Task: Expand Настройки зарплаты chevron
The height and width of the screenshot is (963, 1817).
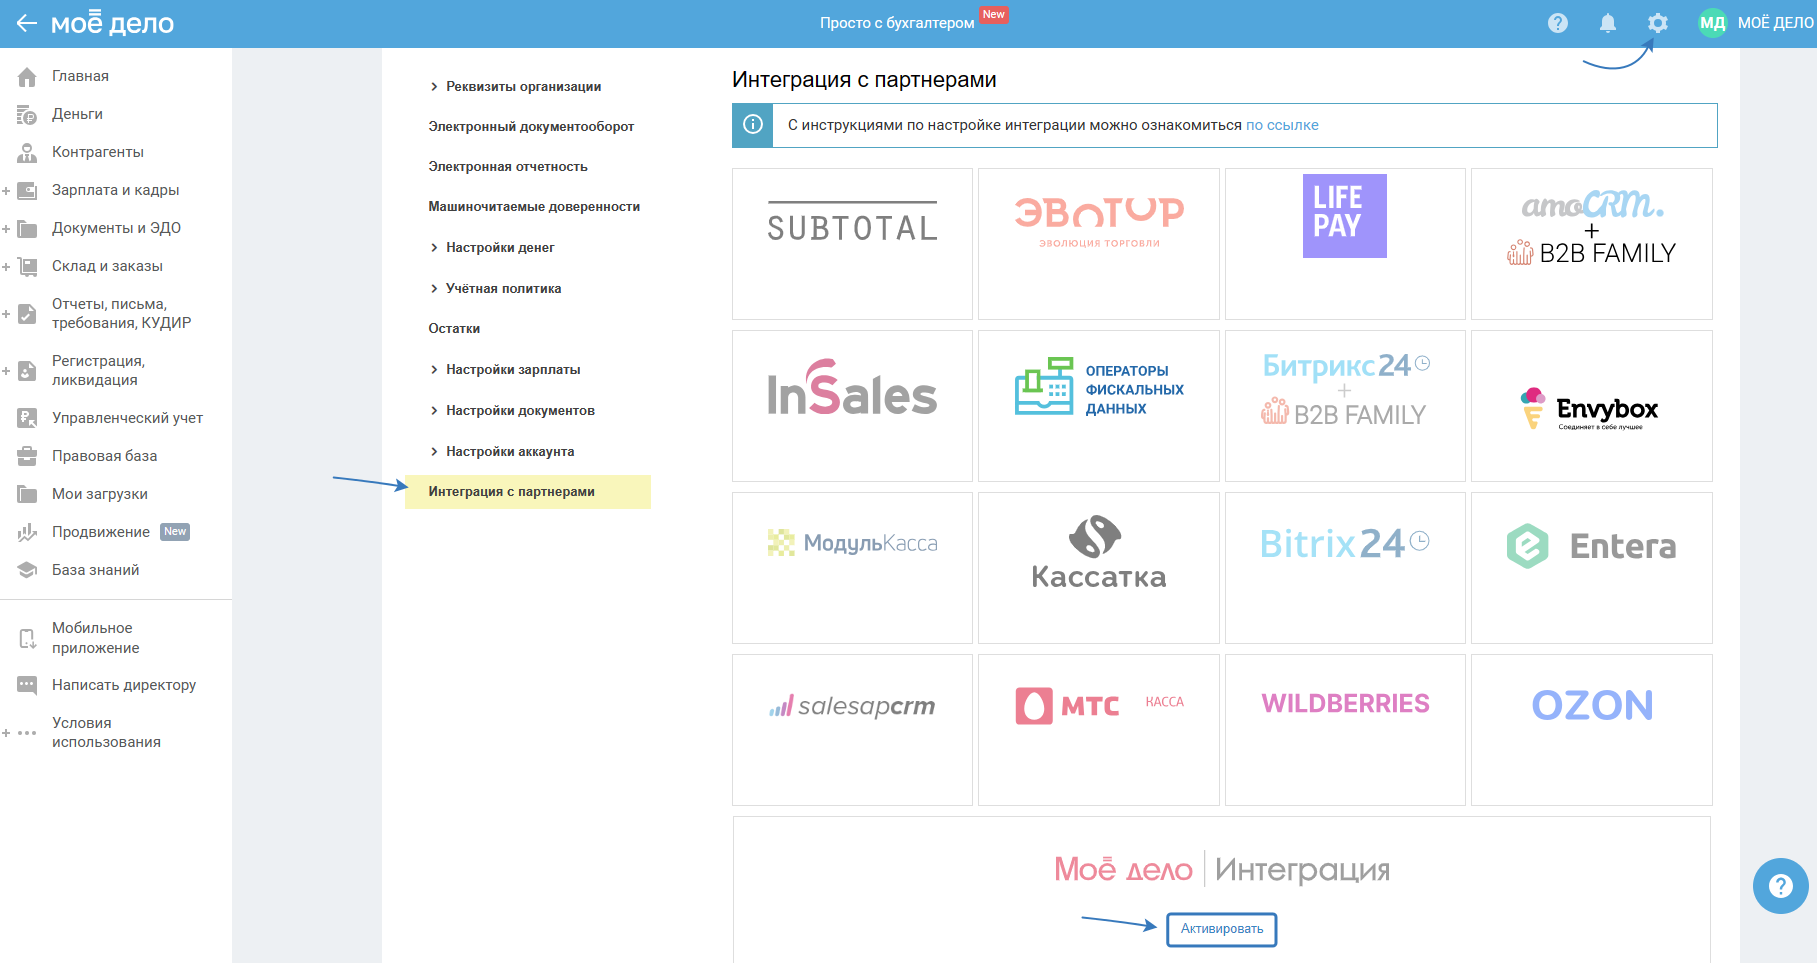Action: click(x=434, y=370)
